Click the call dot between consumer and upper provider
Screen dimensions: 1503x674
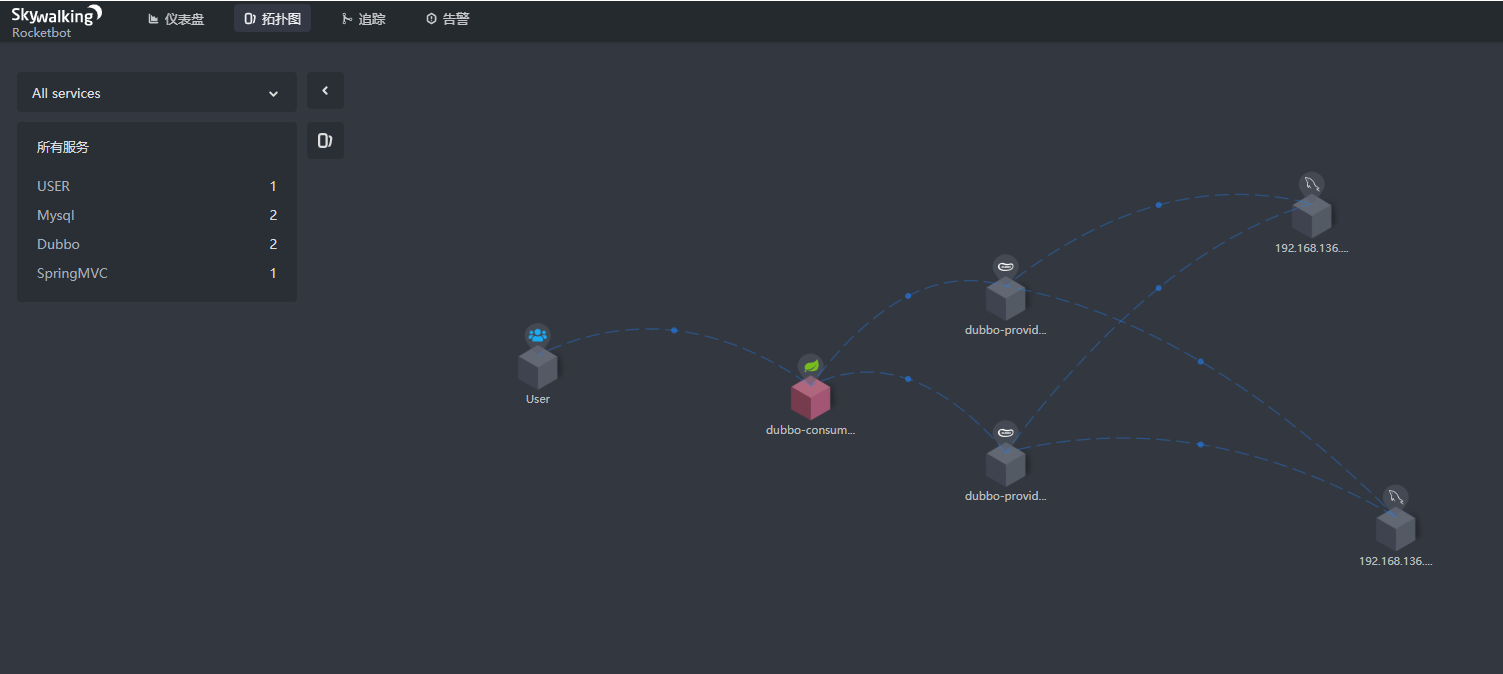pyautogui.click(x=908, y=296)
